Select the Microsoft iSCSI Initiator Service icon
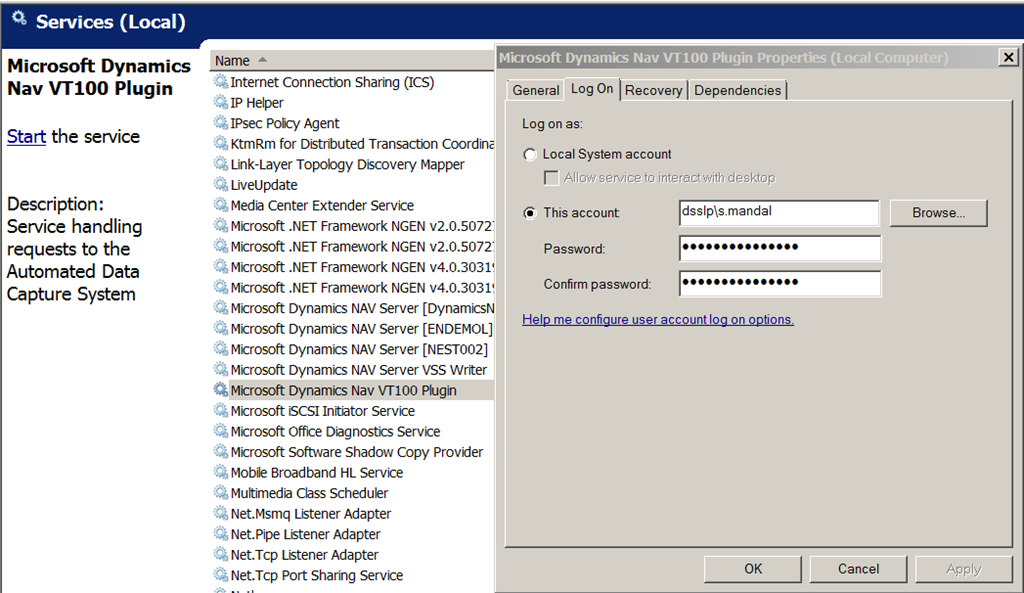 (x=221, y=411)
